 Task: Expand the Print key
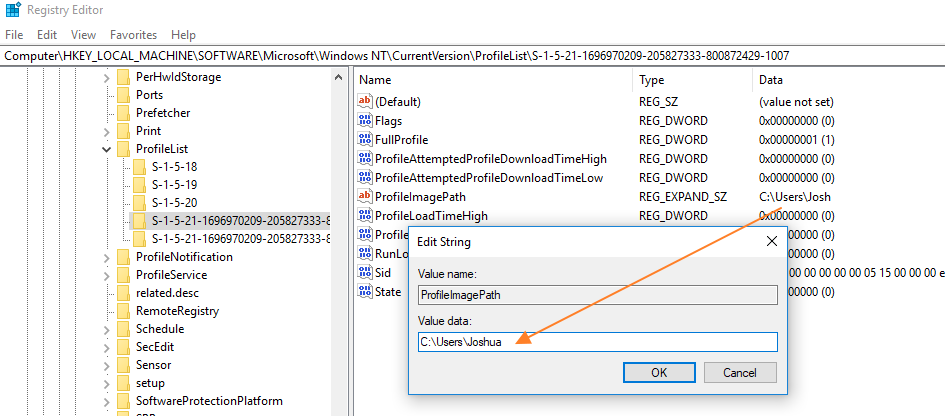coord(107,131)
